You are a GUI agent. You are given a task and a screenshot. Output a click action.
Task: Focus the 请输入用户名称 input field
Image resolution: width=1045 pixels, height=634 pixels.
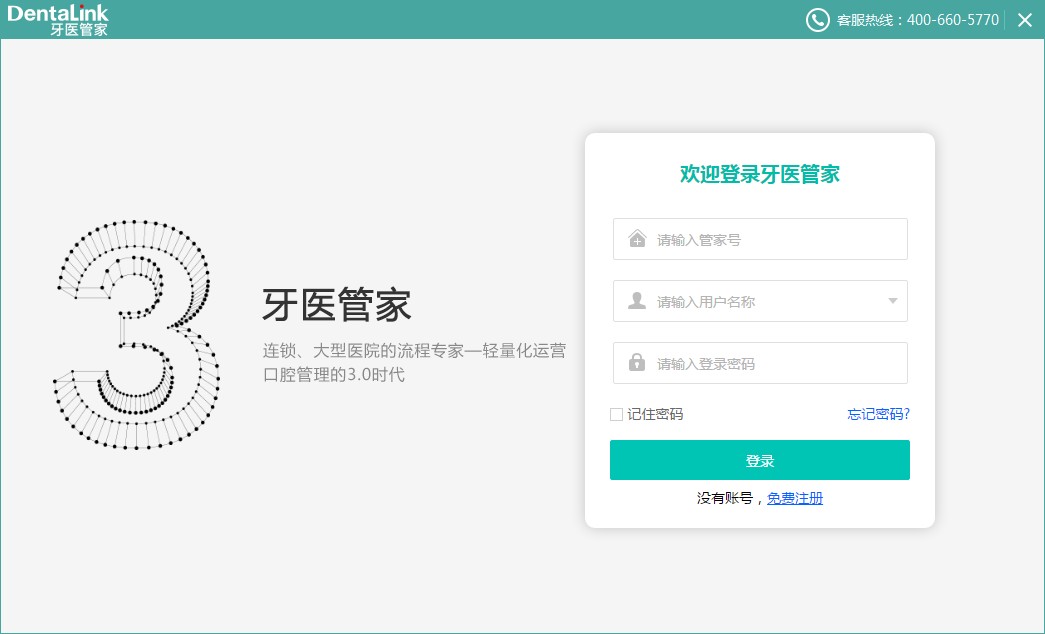click(x=760, y=301)
